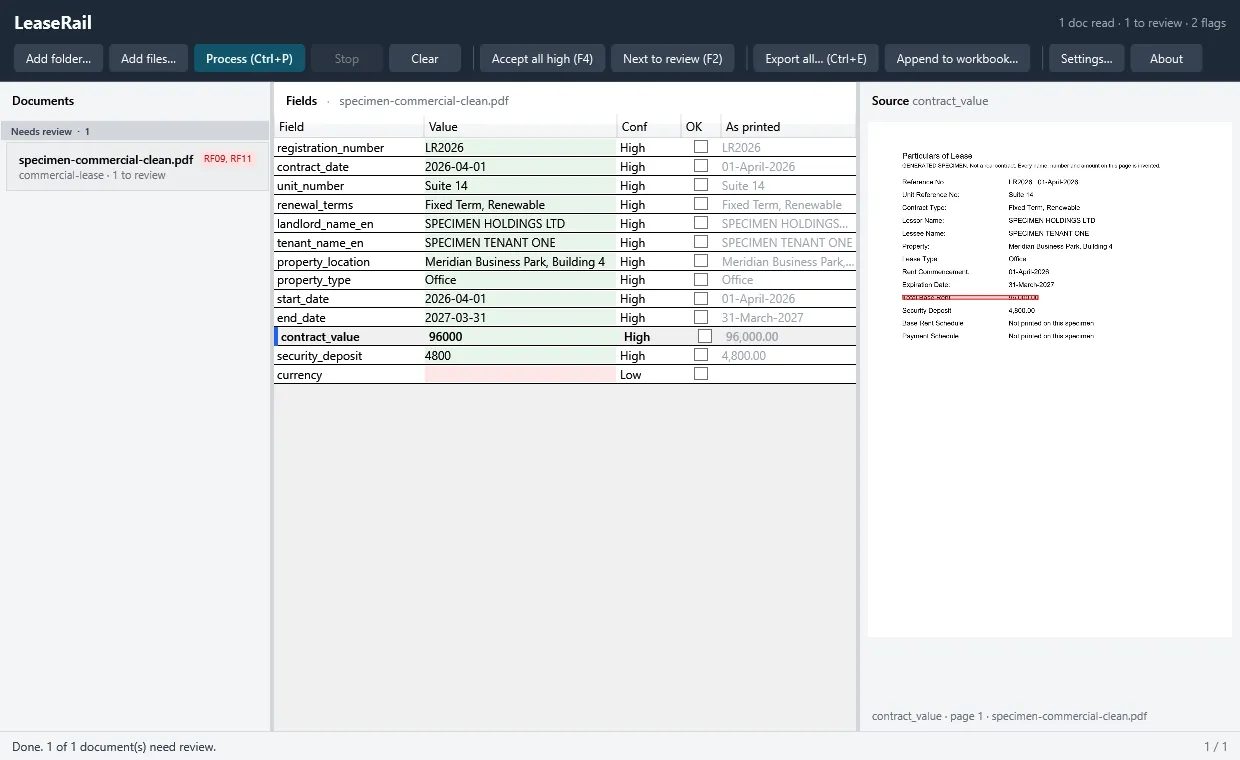Check OK box for currency
1240x760 pixels.
pos(701,374)
